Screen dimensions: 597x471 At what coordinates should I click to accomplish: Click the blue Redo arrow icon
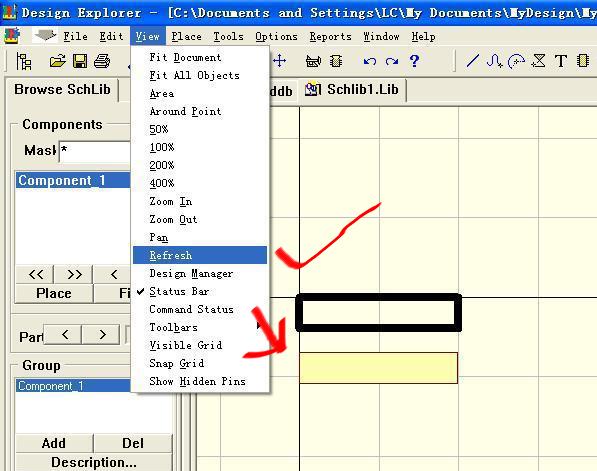pos(392,61)
